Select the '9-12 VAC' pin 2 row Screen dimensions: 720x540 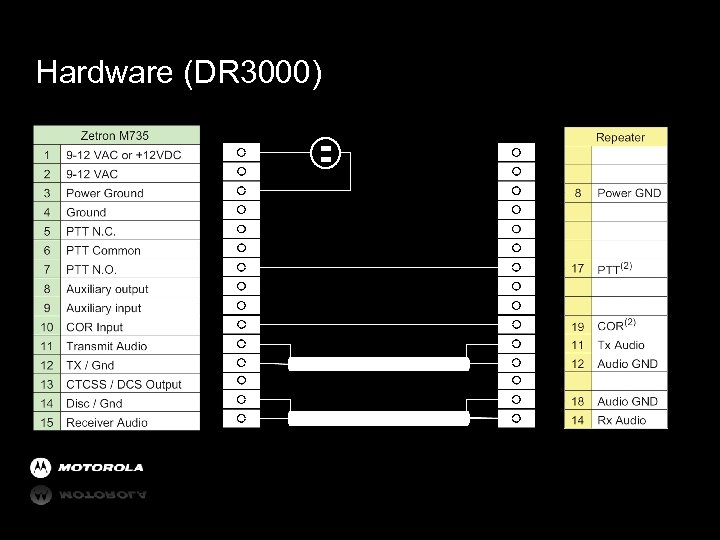[x=117, y=174]
